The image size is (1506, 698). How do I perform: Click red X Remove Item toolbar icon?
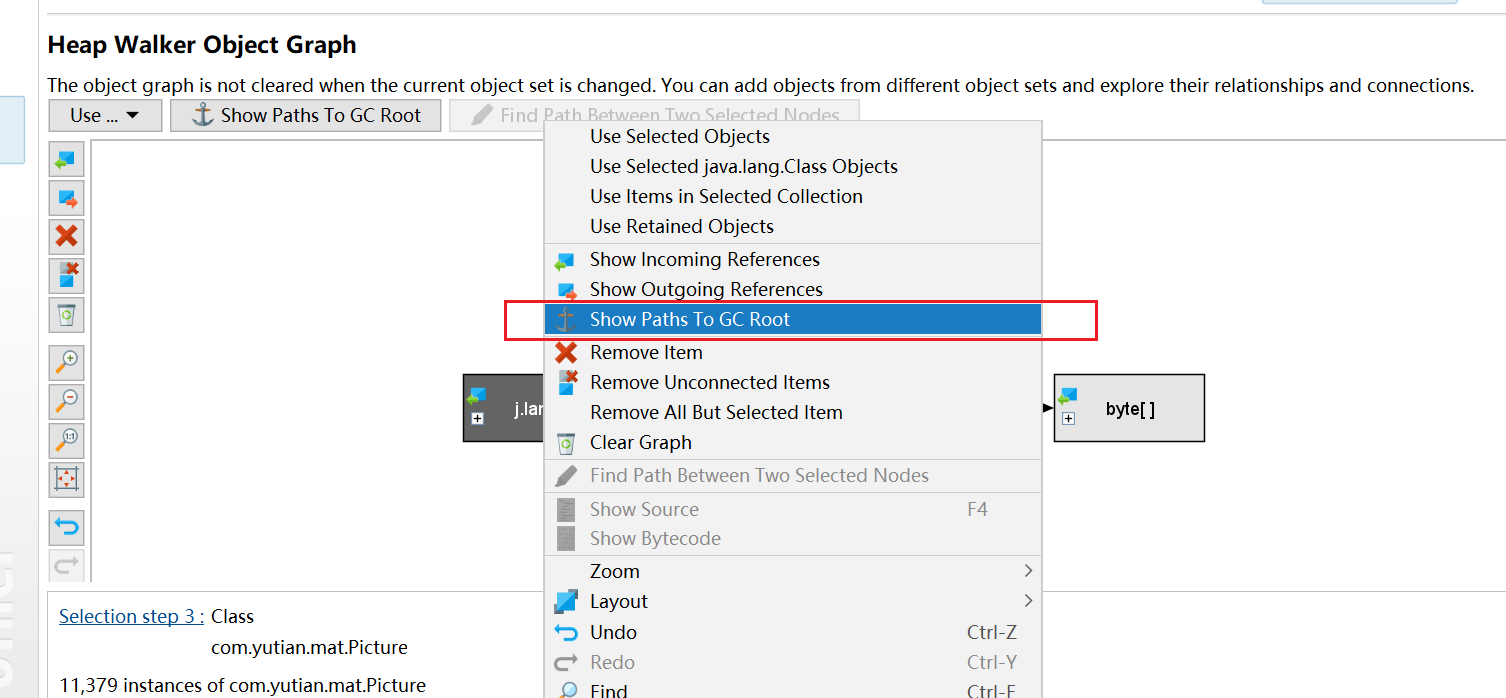click(x=66, y=236)
